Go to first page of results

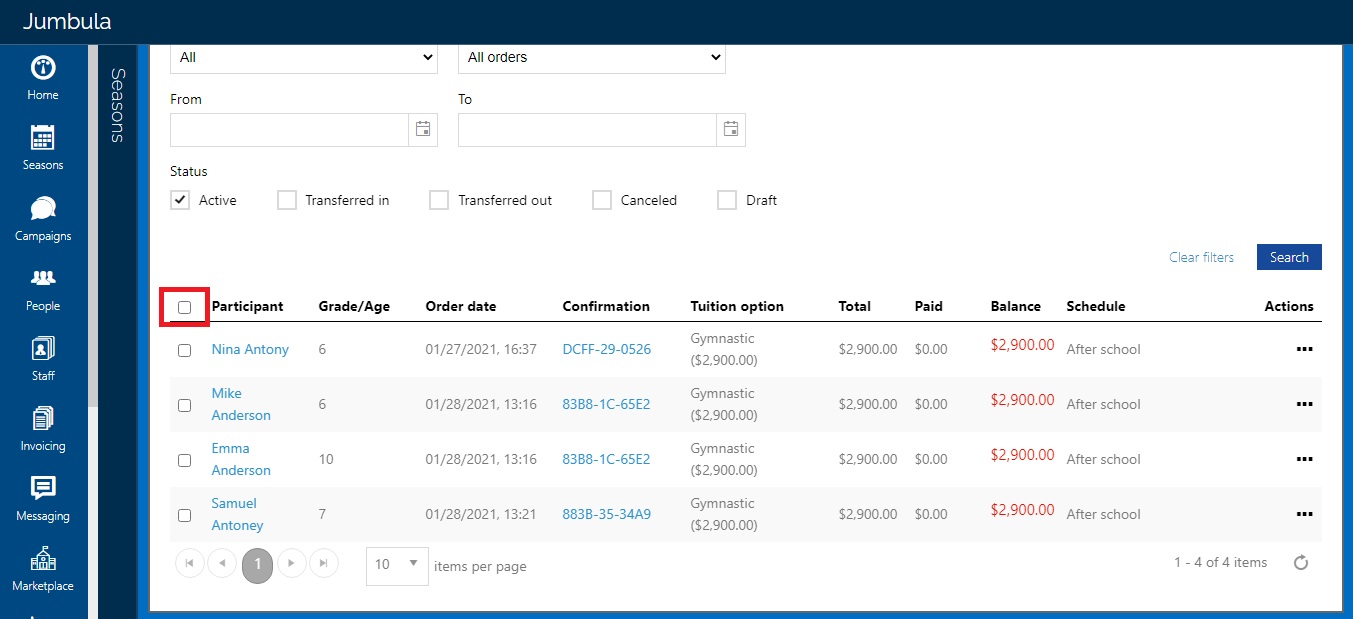click(x=190, y=563)
